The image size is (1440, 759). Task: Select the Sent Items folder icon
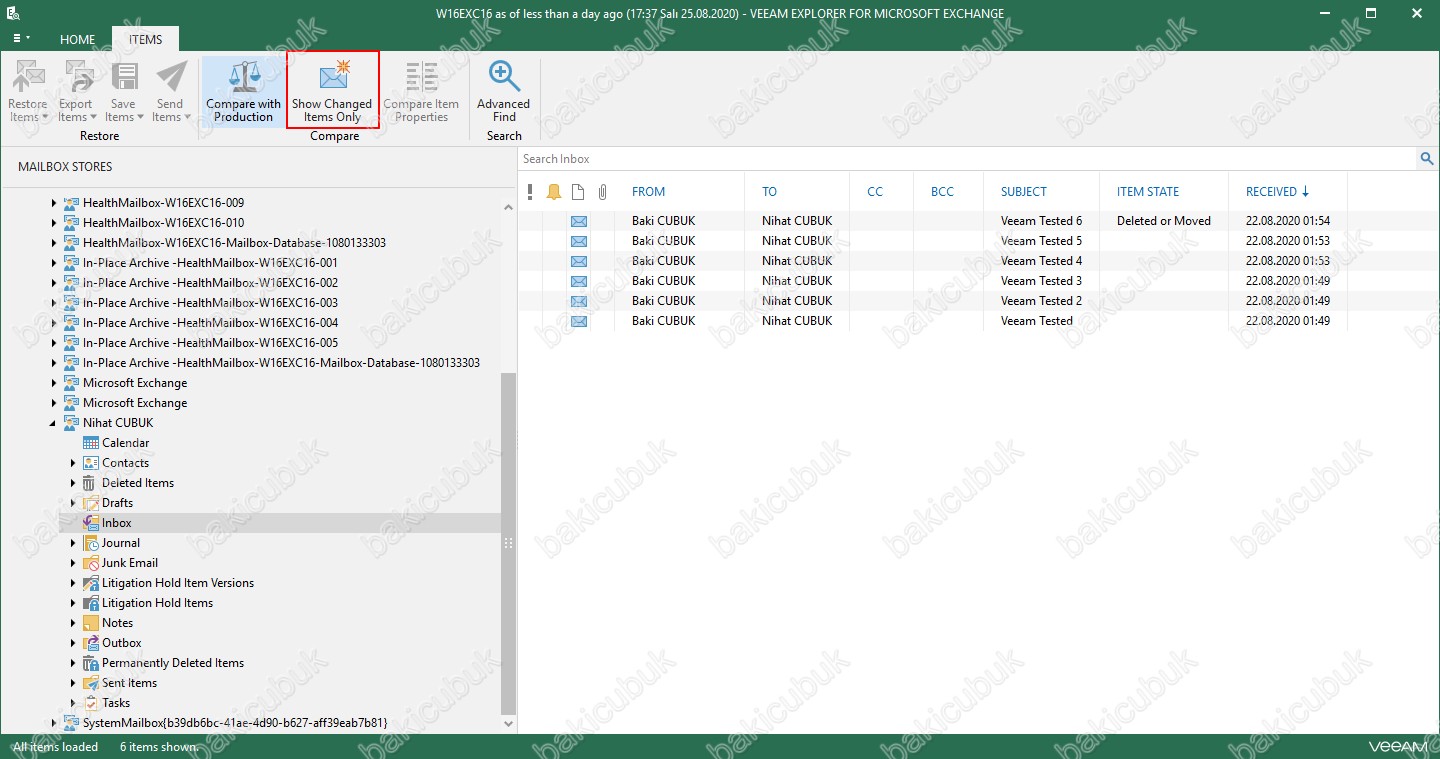pos(91,683)
